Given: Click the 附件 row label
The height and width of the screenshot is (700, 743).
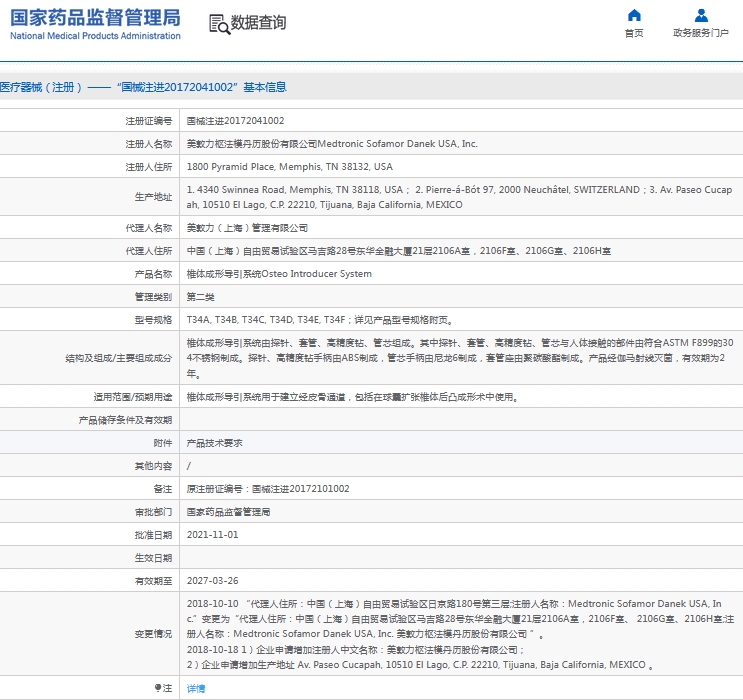Looking at the screenshot, I should click(x=163, y=443).
